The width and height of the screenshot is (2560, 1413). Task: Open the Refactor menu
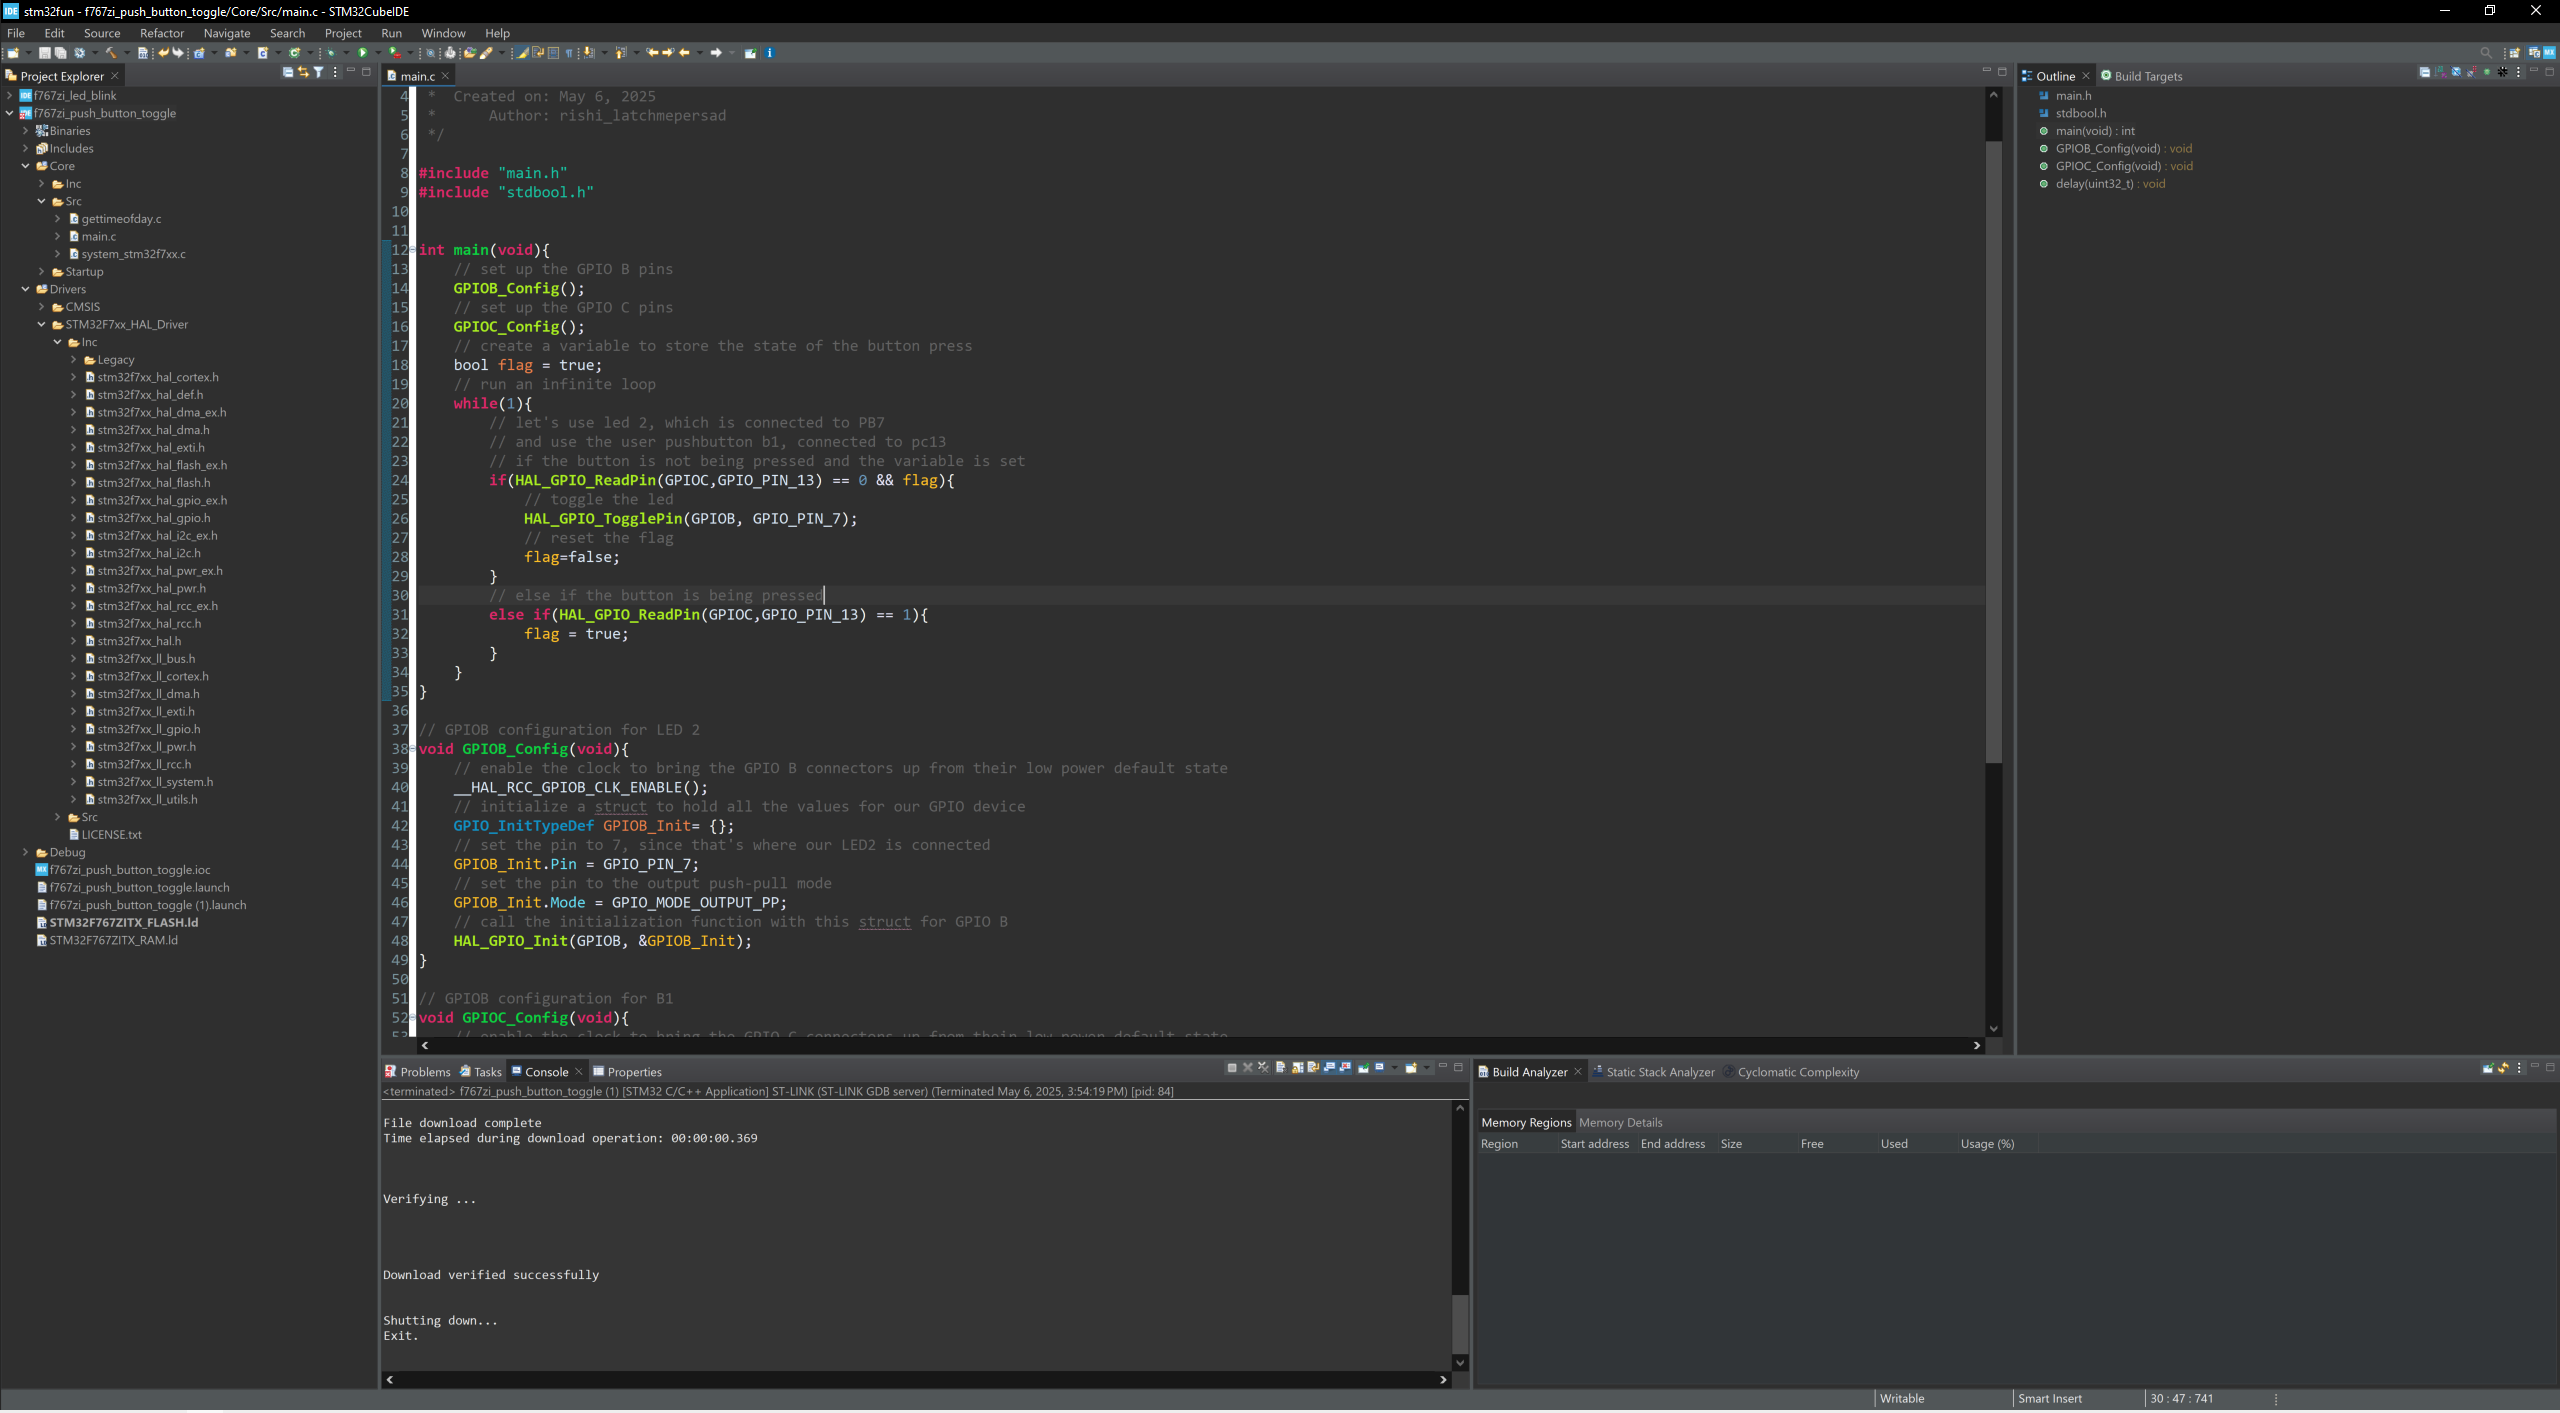(161, 33)
